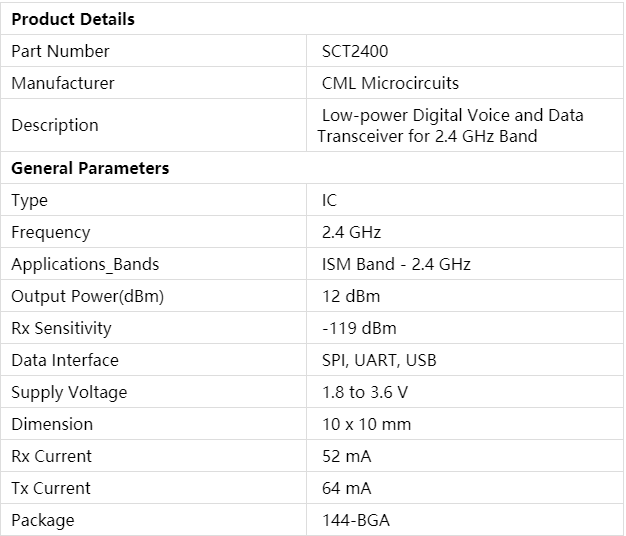The width and height of the screenshot is (626, 536).
Task: Click the Data Interface row label
Action: [65, 360]
